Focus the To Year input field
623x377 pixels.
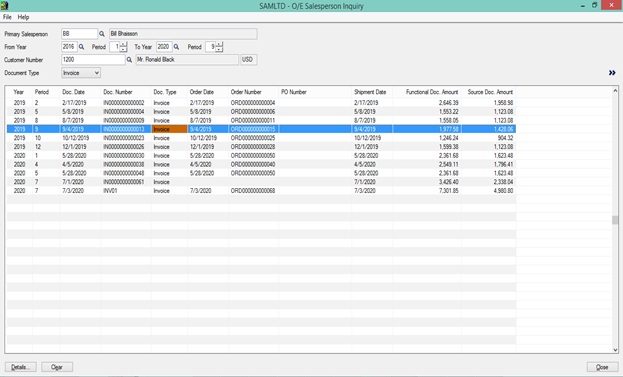pos(164,47)
